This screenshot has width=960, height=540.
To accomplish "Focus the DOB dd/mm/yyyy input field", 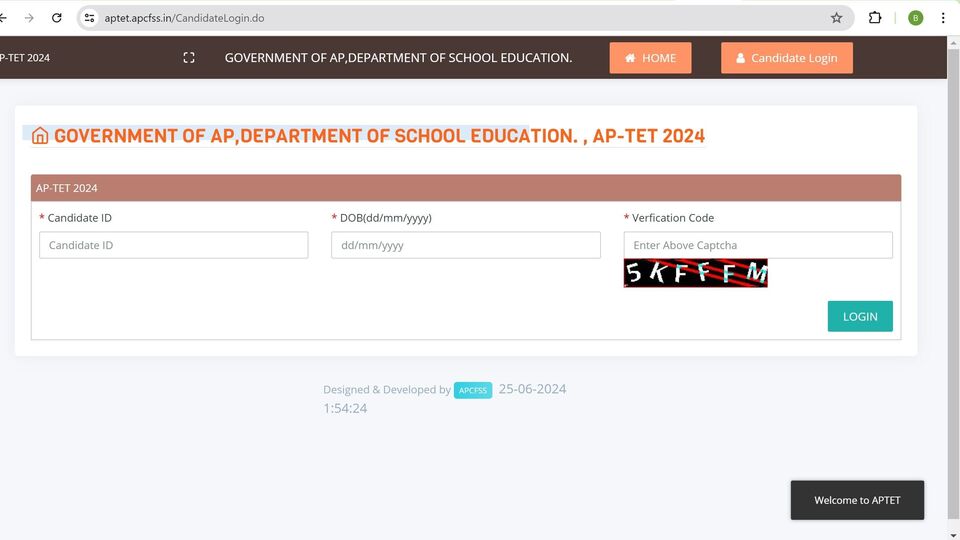I will click(x=465, y=245).
